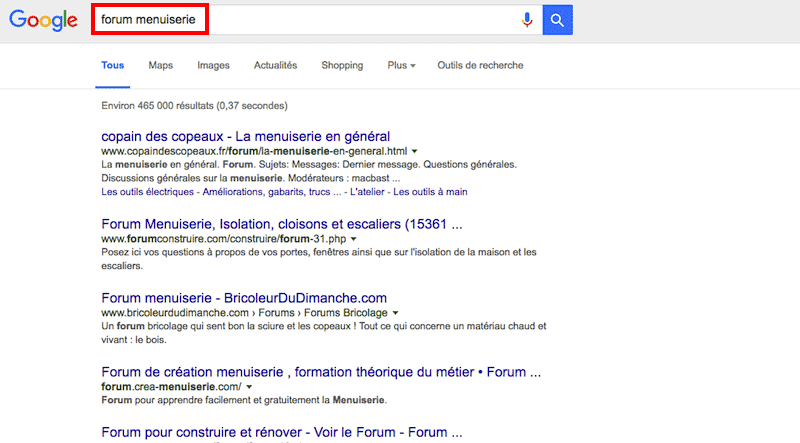Click the Google logo
The height and width of the screenshot is (443, 800).
coord(43,20)
